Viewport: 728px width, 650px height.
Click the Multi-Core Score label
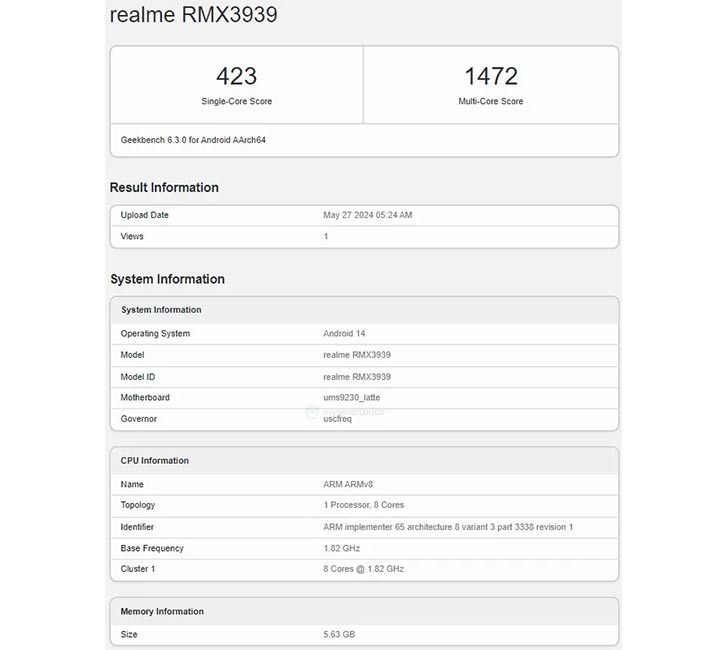point(491,101)
